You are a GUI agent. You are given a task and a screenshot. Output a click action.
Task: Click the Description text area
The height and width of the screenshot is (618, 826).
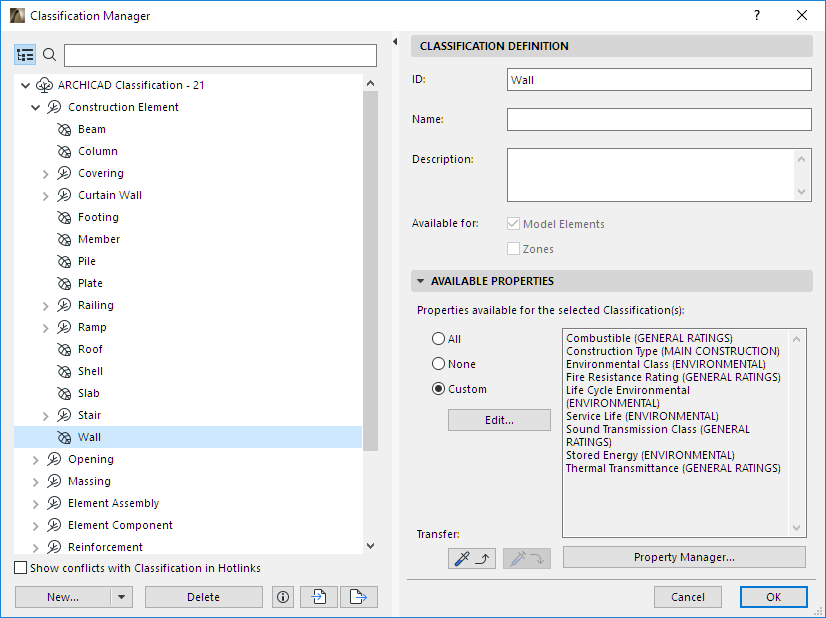651,175
